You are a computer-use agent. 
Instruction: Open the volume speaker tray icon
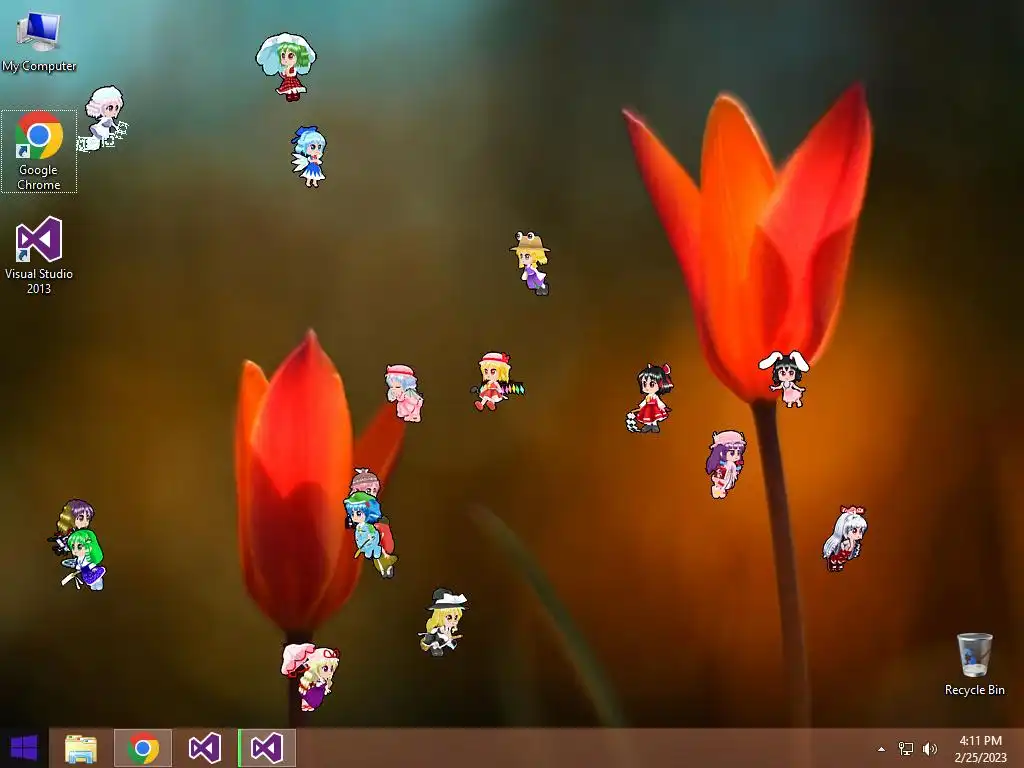[x=930, y=749]
